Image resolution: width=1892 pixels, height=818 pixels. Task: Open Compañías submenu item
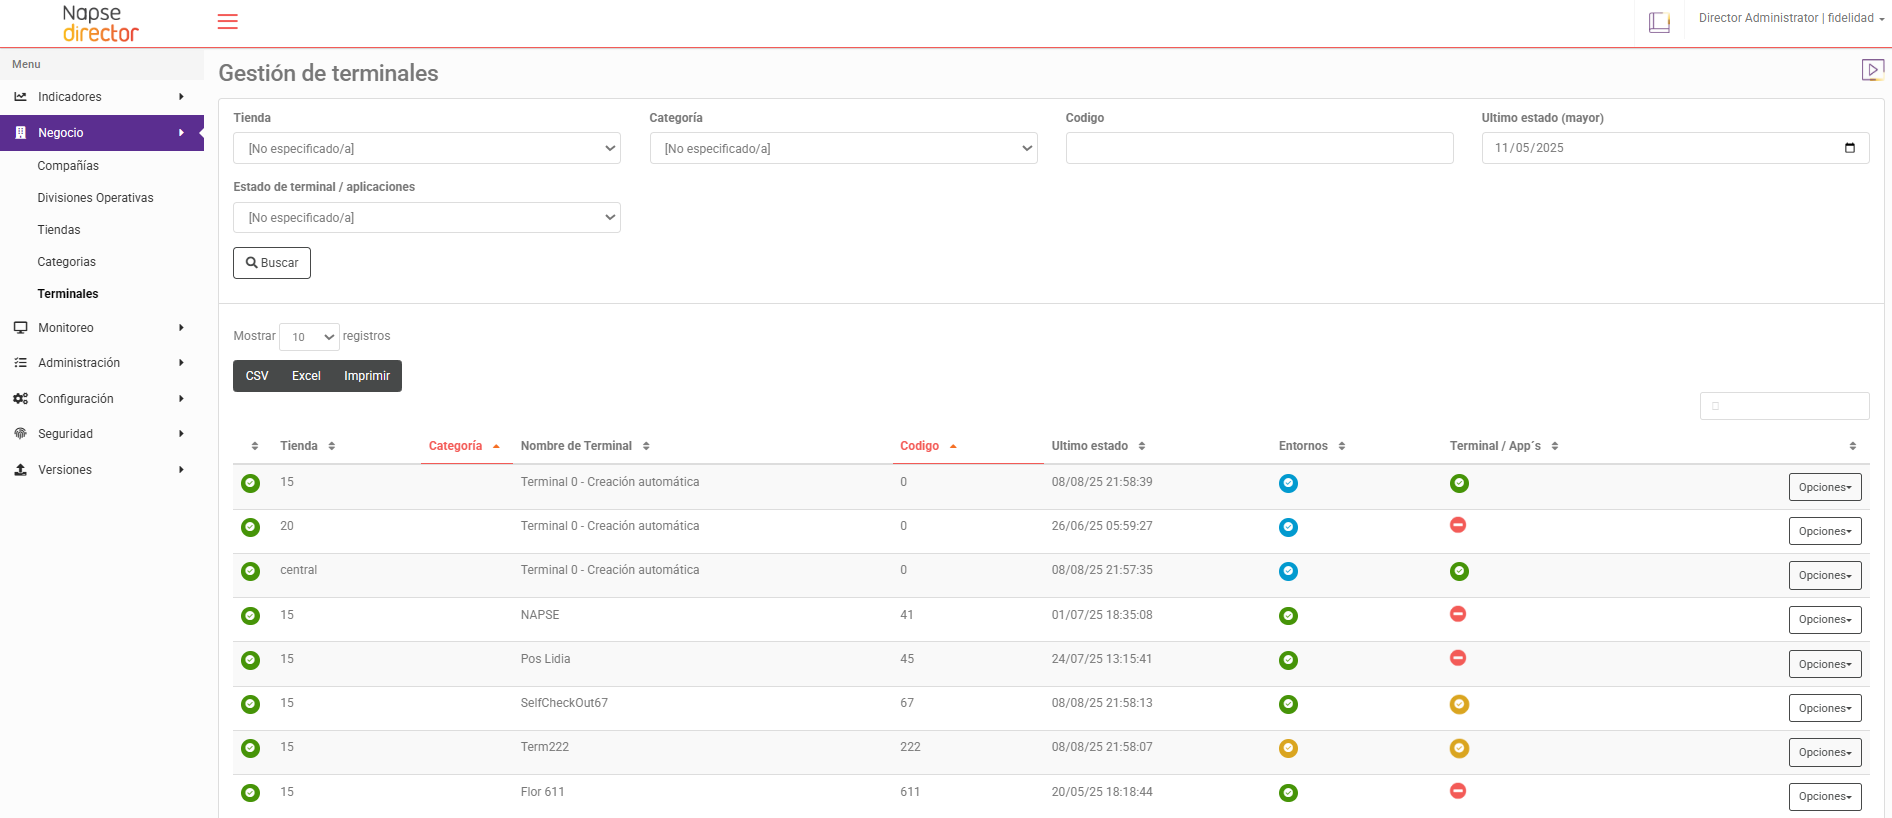point(68,166)
